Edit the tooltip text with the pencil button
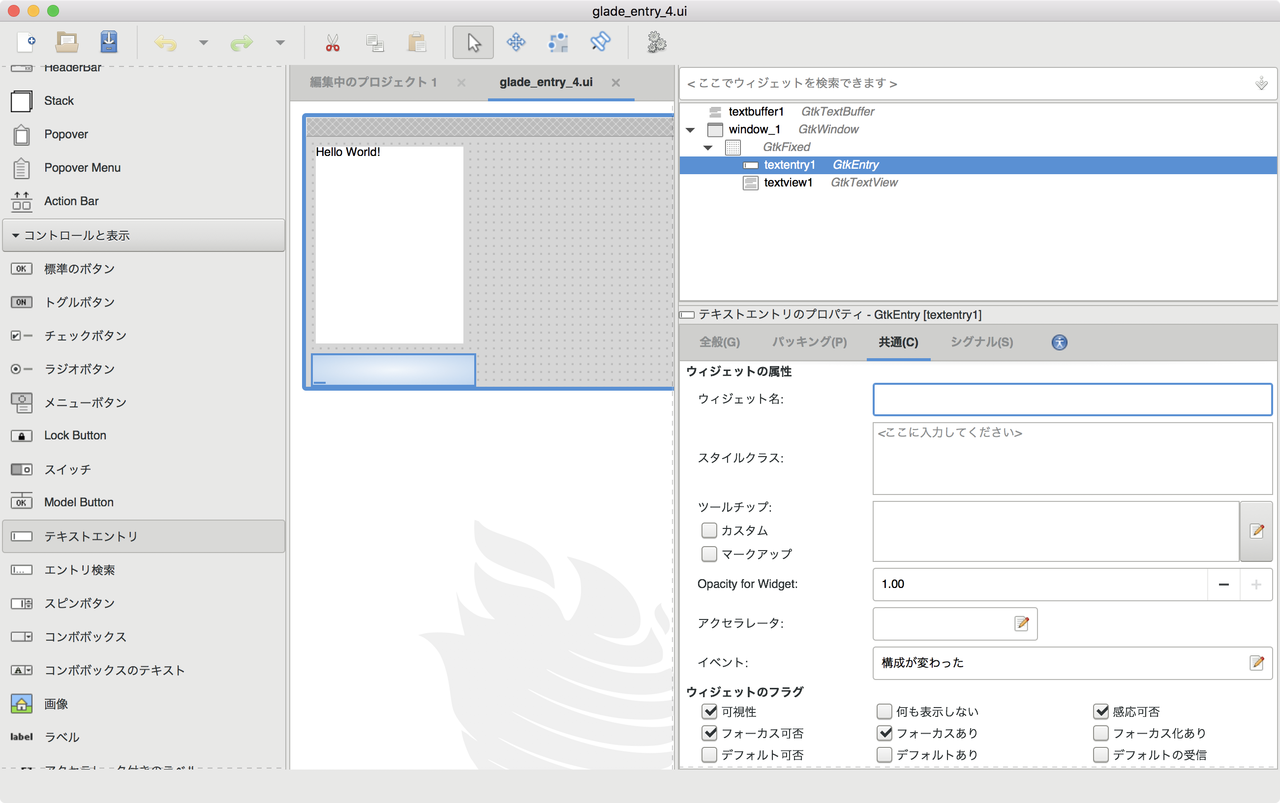The image size is (1280, 803). (x=1255, y=531)
